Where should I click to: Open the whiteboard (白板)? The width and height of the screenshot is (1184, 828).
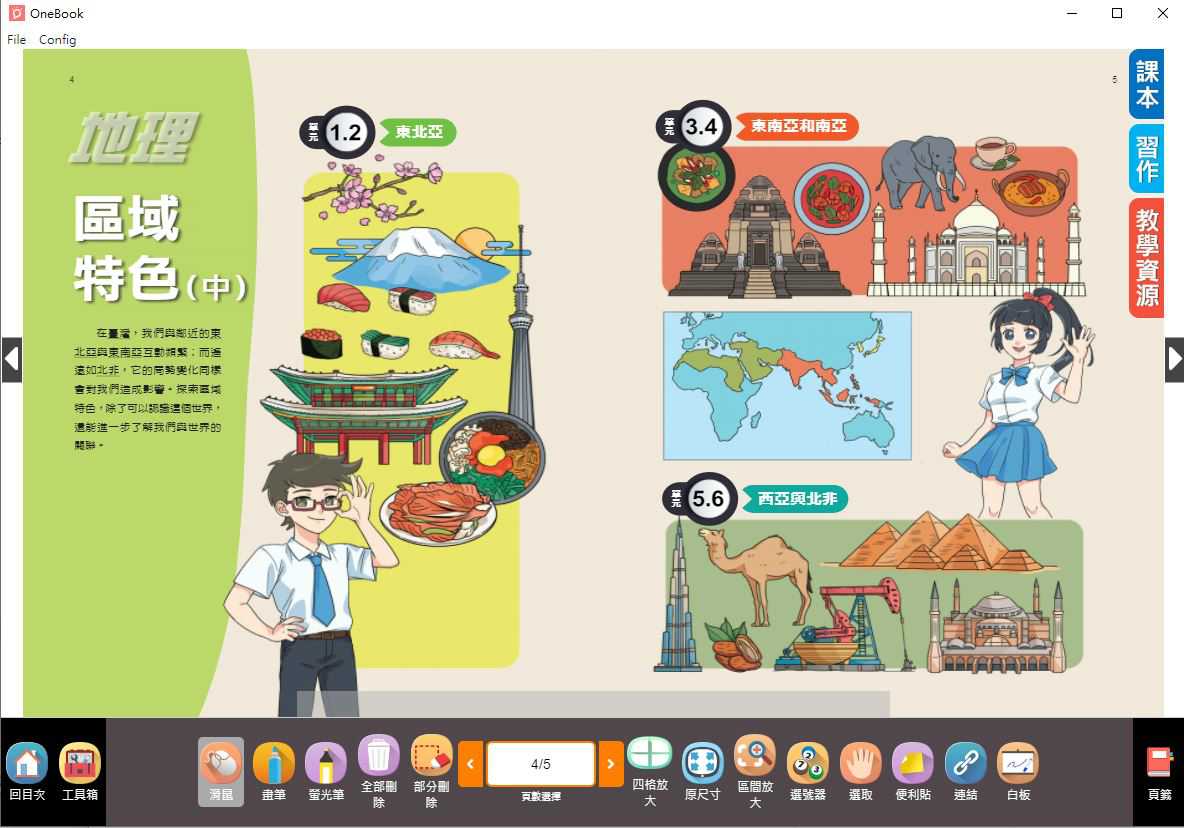(1018, 771)
